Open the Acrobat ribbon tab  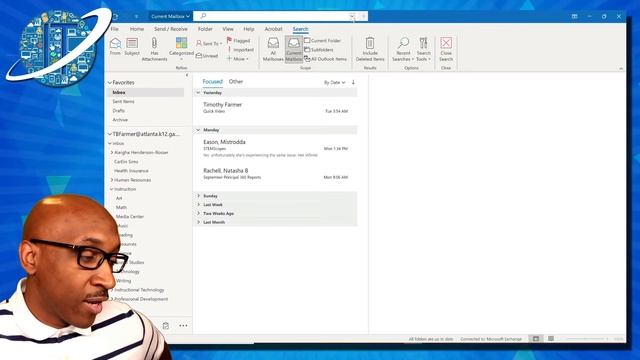tap(273, 29)
